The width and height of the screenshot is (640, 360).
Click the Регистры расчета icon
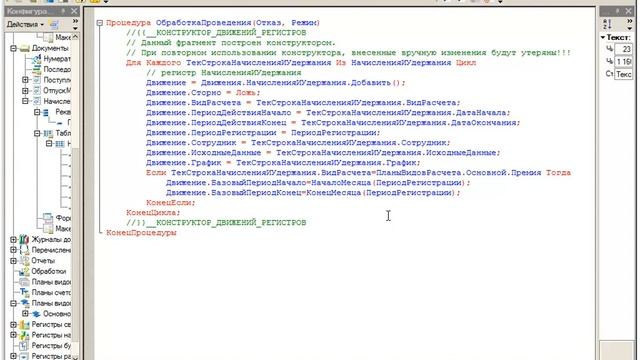(x=24, y=356)
